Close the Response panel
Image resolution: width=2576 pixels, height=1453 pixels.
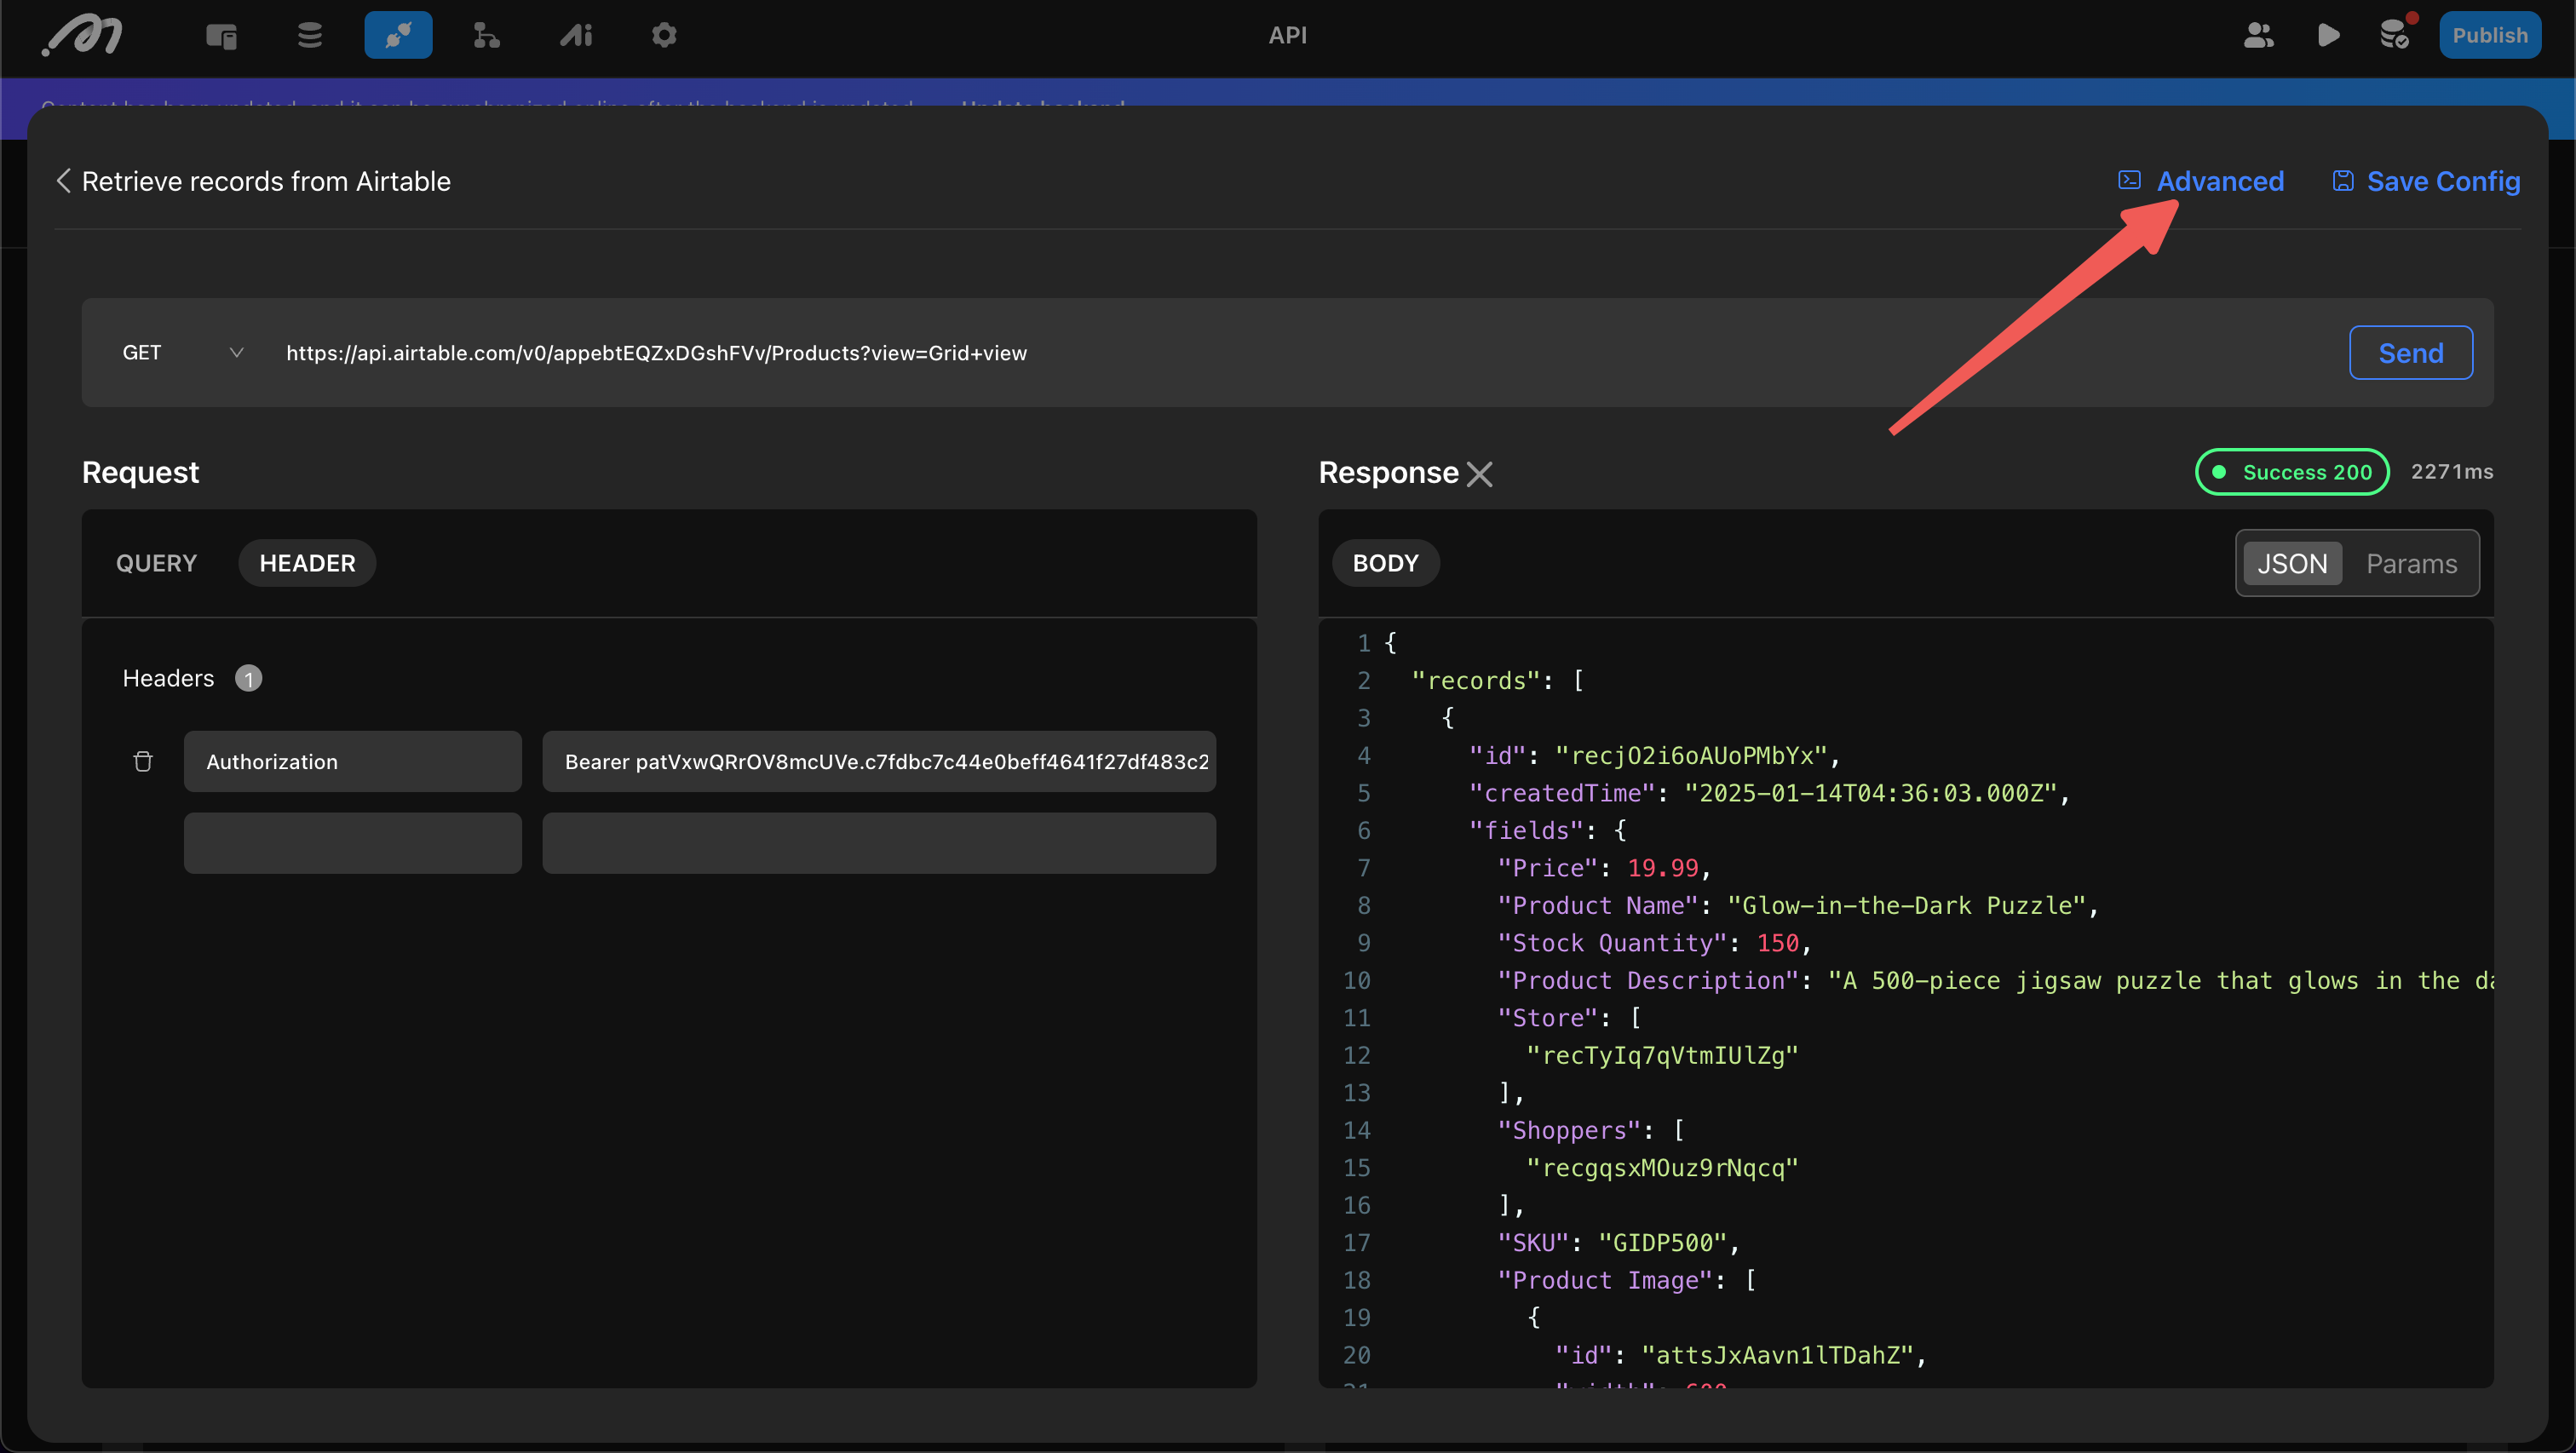click(x=1480, y=474)
